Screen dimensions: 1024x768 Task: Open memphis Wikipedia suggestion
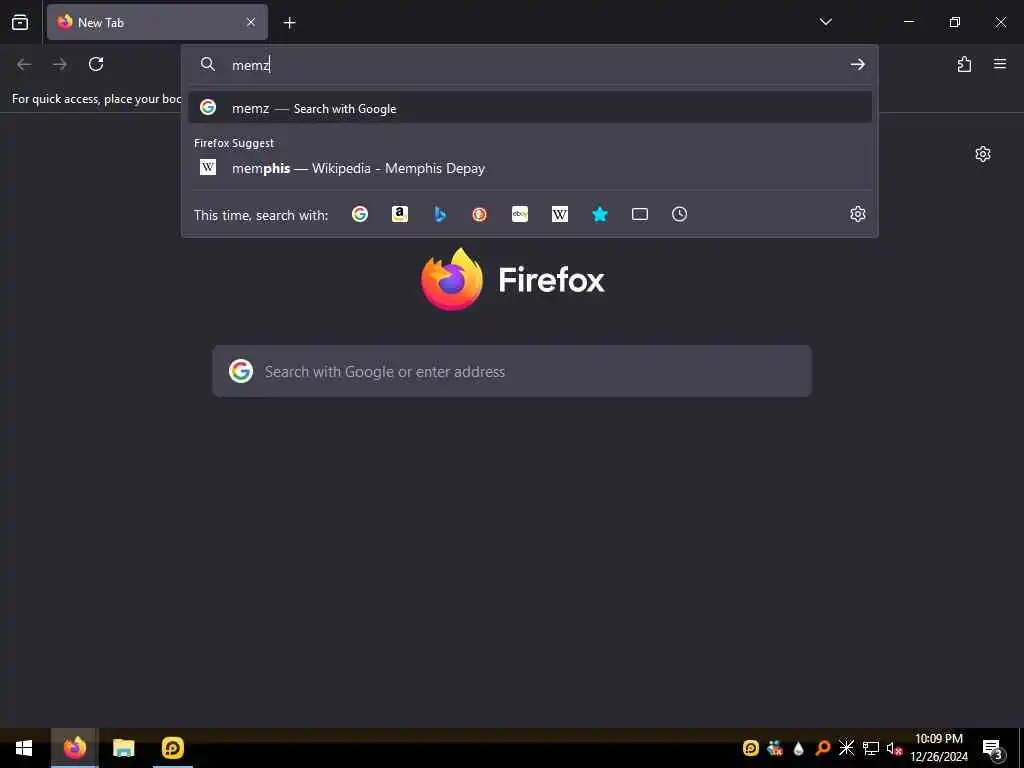(x=530, y=168)
